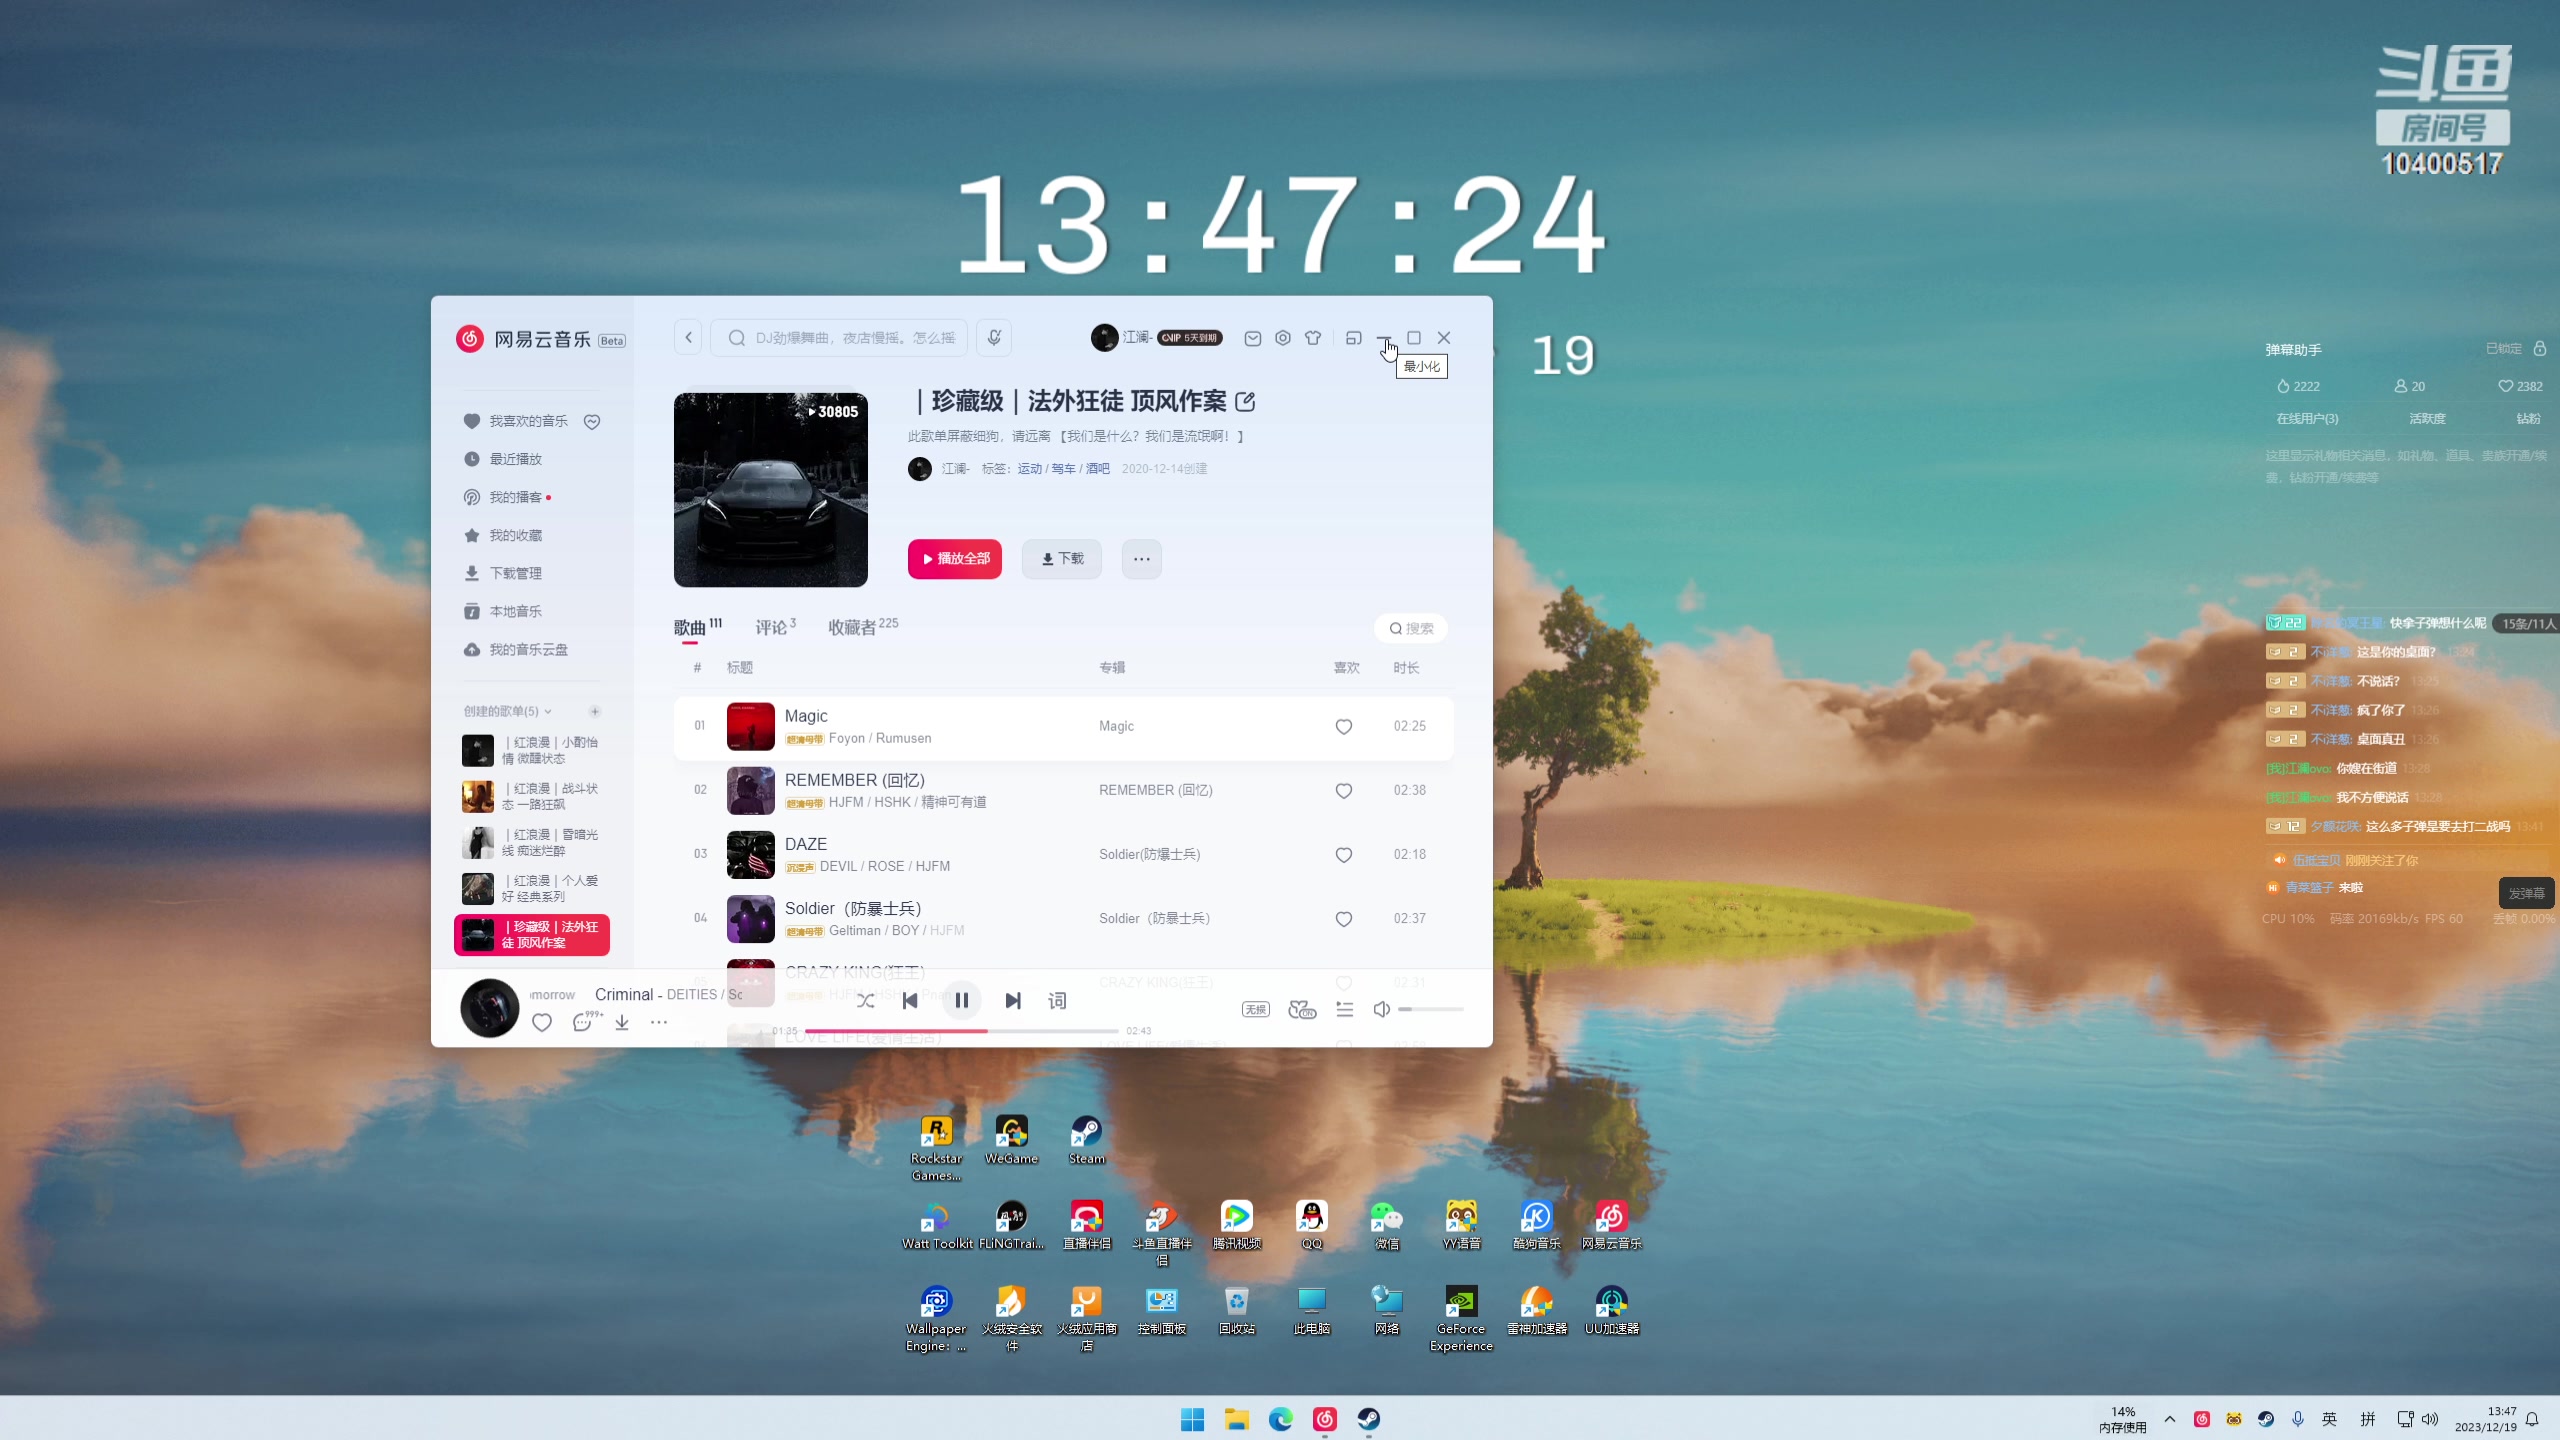Switch to mini player mode icon

[x=1353, y=338]
